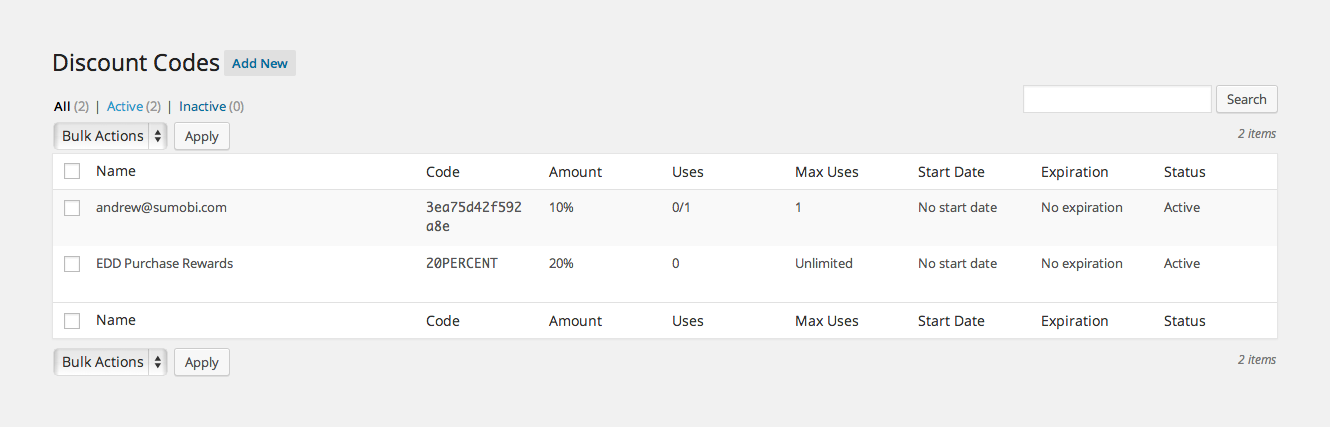Screen dimensions: 1330x427
Task: Open the top Bulk Actions dropdown
Action: point(110,136)
